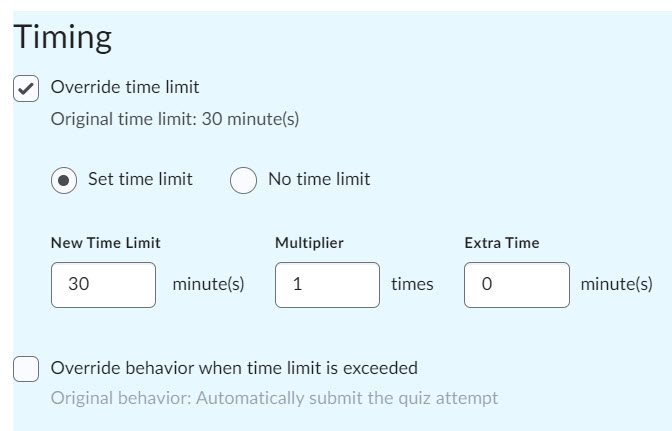Viewport: 672px width, 431px height.
Task: Click the greyed "Original behavior" description text
Action: click(274, 398)
